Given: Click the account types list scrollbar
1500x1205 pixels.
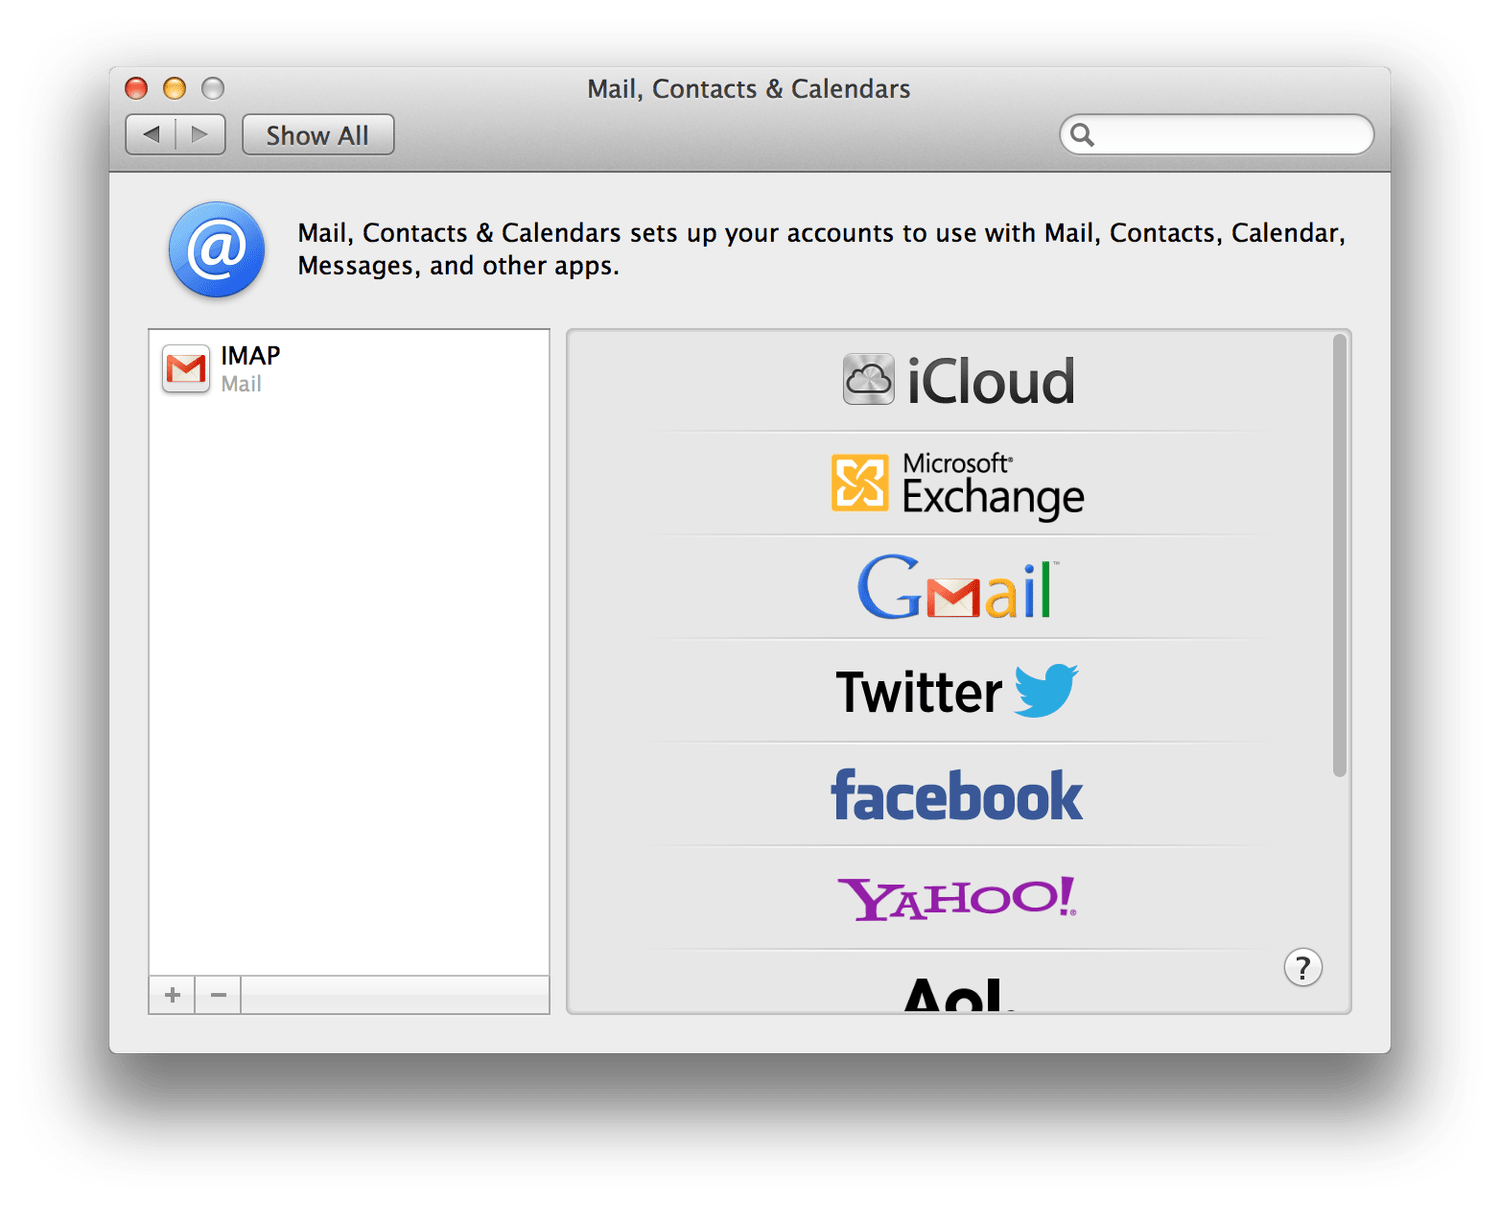Looking at the screenshot, I should (x=1339, y=556).
